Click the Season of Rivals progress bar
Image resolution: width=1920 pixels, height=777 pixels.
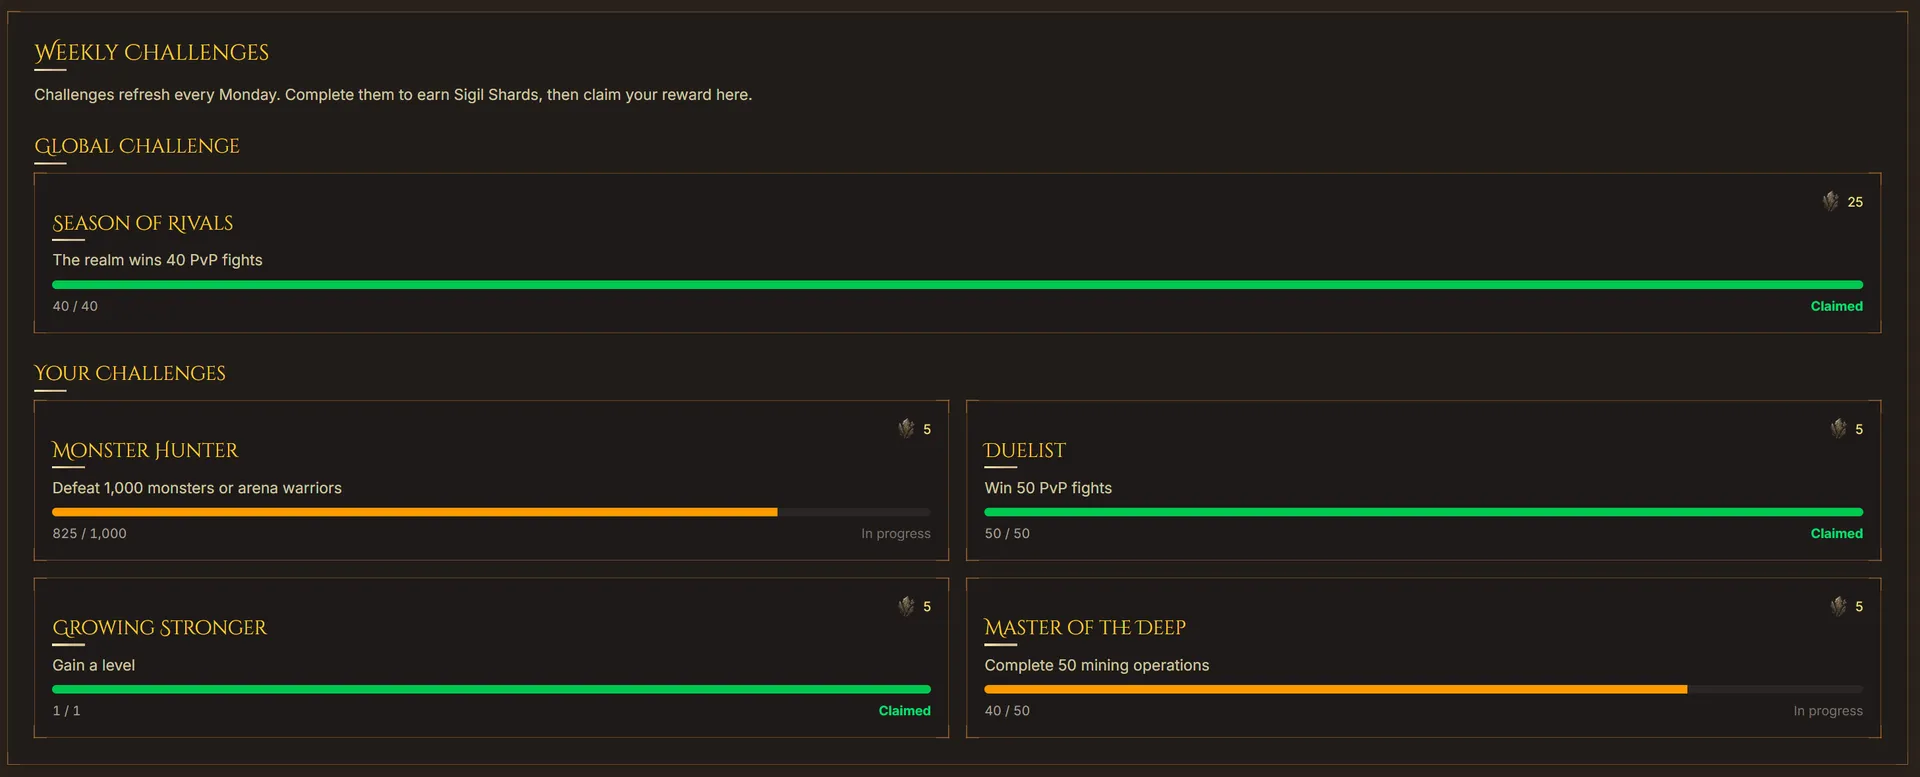957,285
